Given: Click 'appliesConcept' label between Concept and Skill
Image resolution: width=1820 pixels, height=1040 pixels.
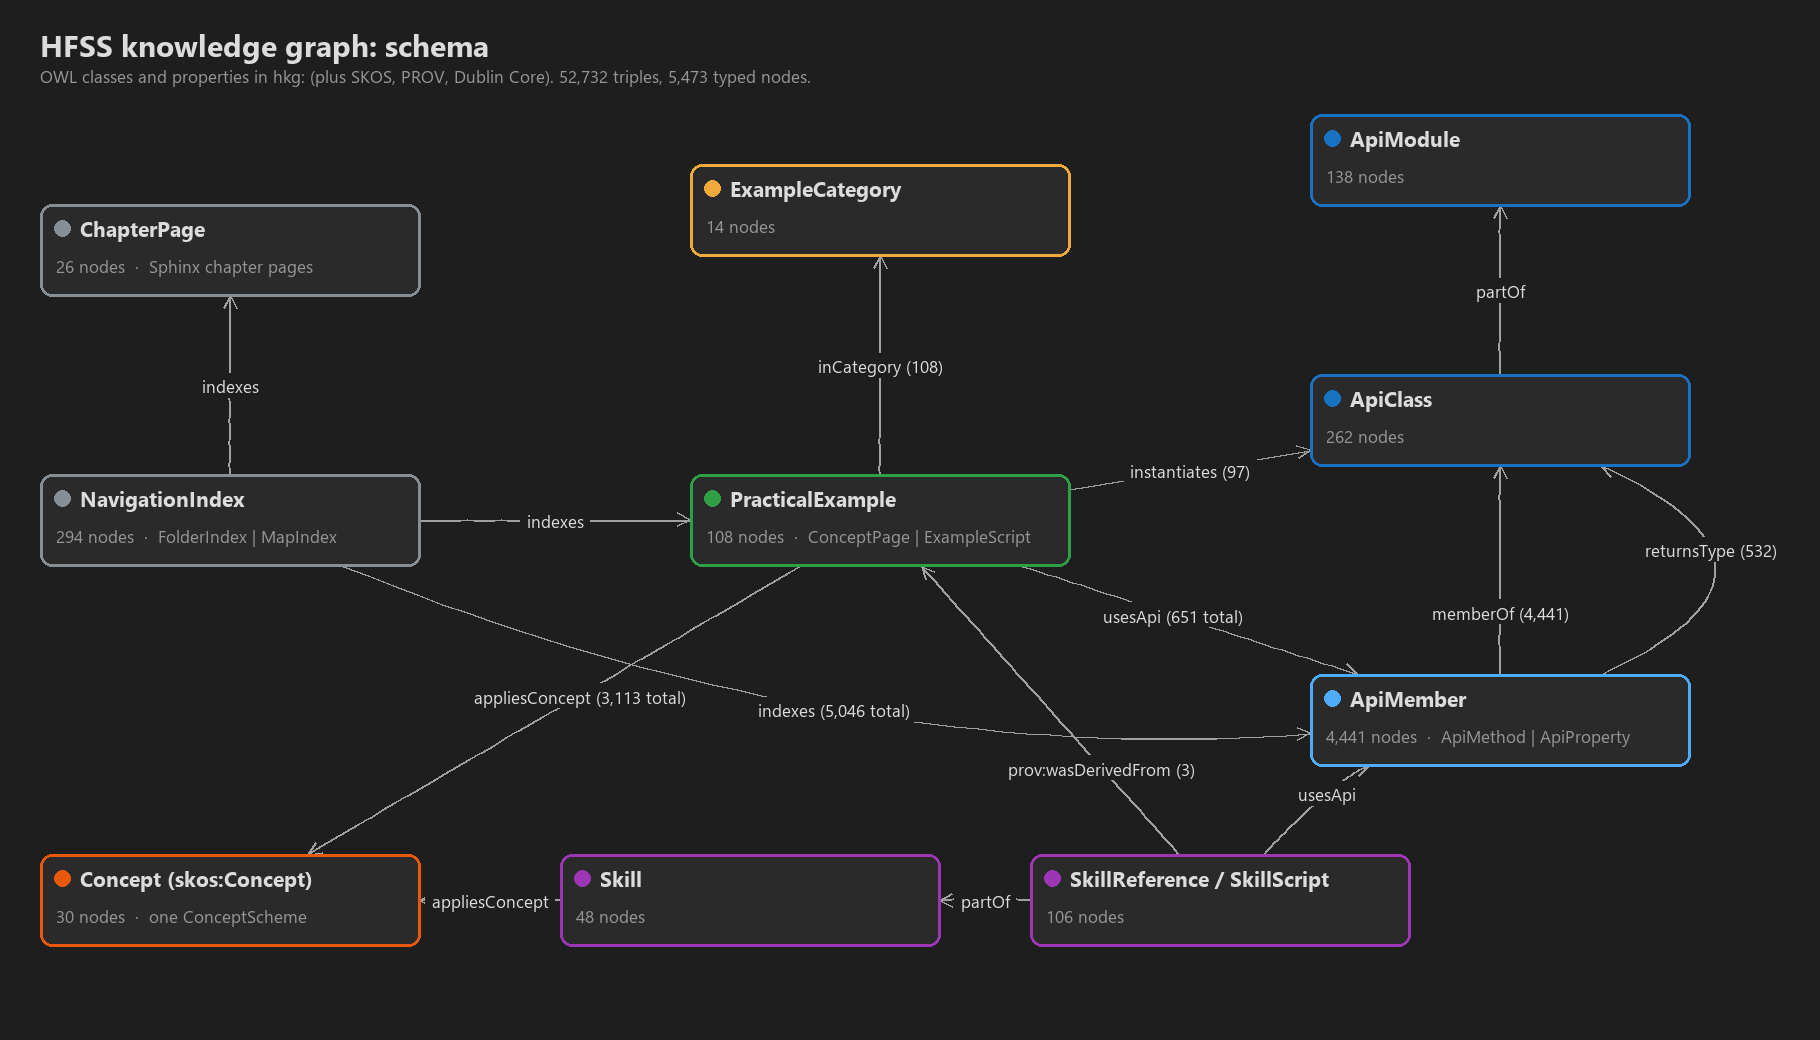Looking at the screenshot, I should point(490,902).
